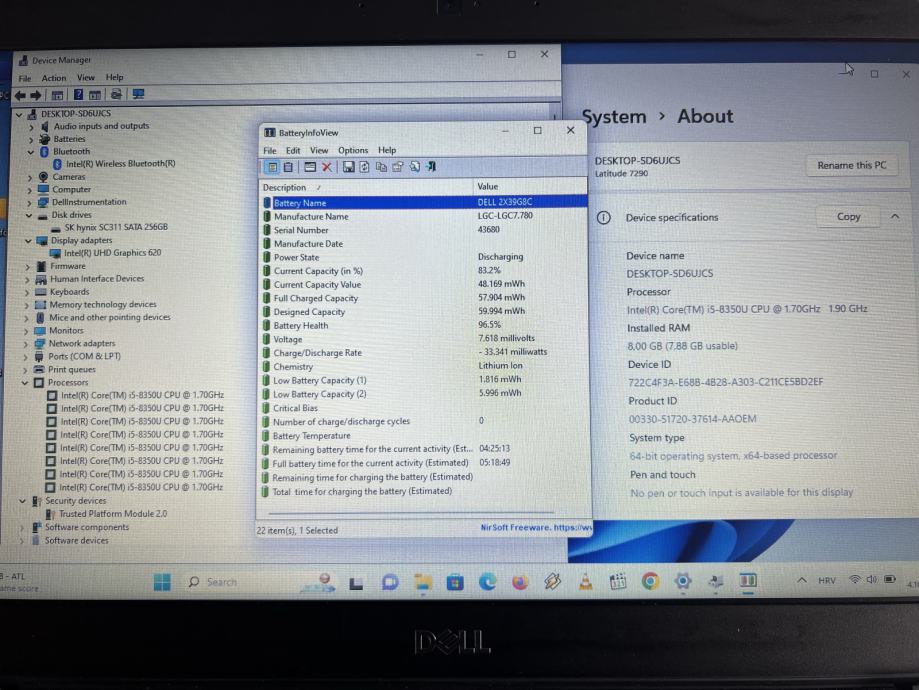Viewport: 919px width, 690px height.
Task: Click the red X delete icon in BatteryInfoView
Action: [327, 167]
